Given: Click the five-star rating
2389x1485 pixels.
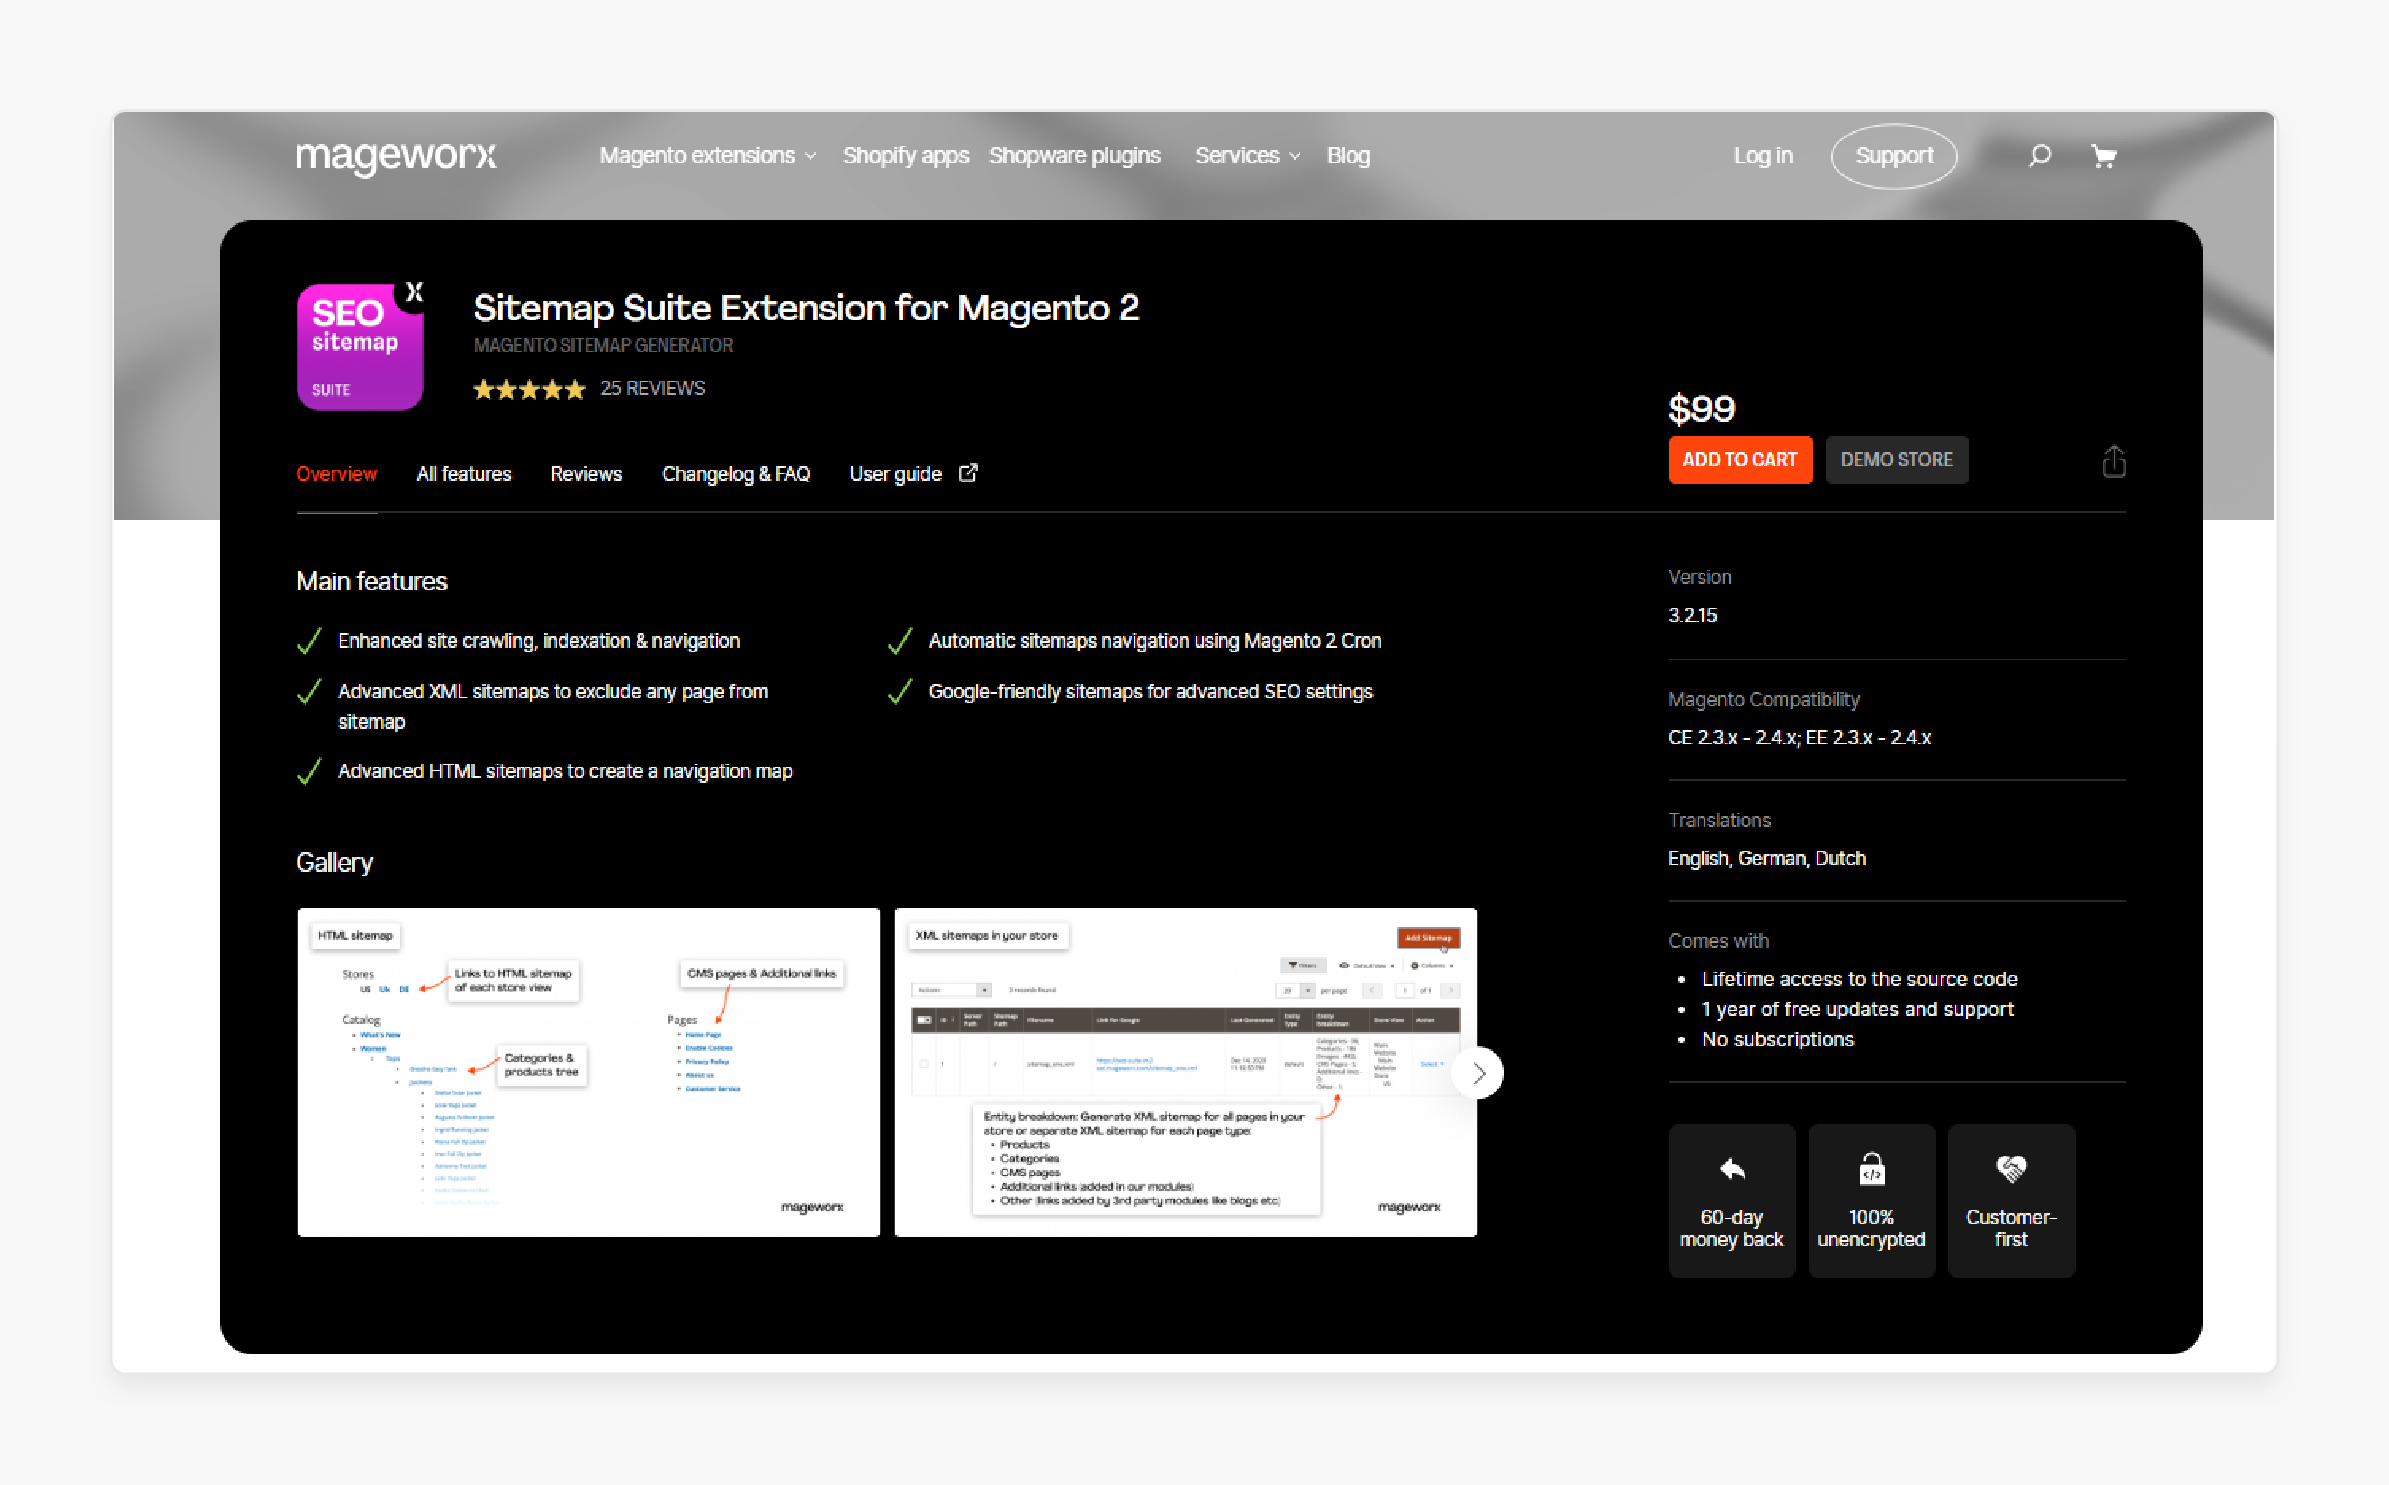Looking at the screenshot, I should pyautogui.click(x=529, y=389).
